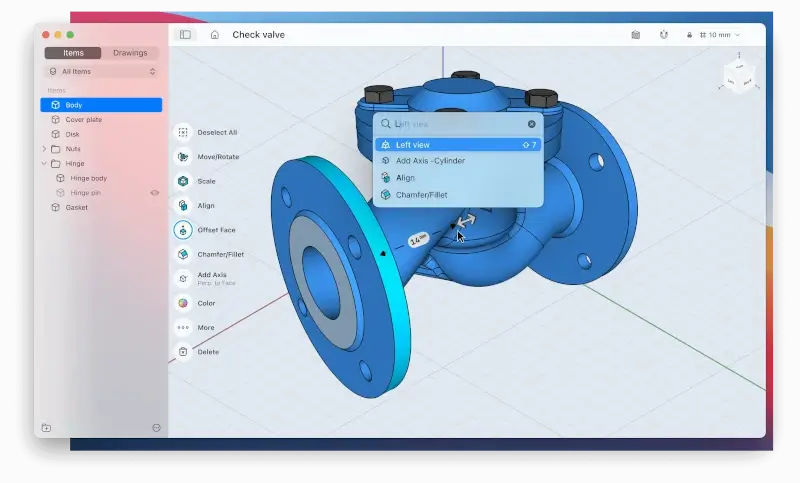Click the Add Axis tool icon
This screenshot has height=483, width=800.
[x=183, y=278]
